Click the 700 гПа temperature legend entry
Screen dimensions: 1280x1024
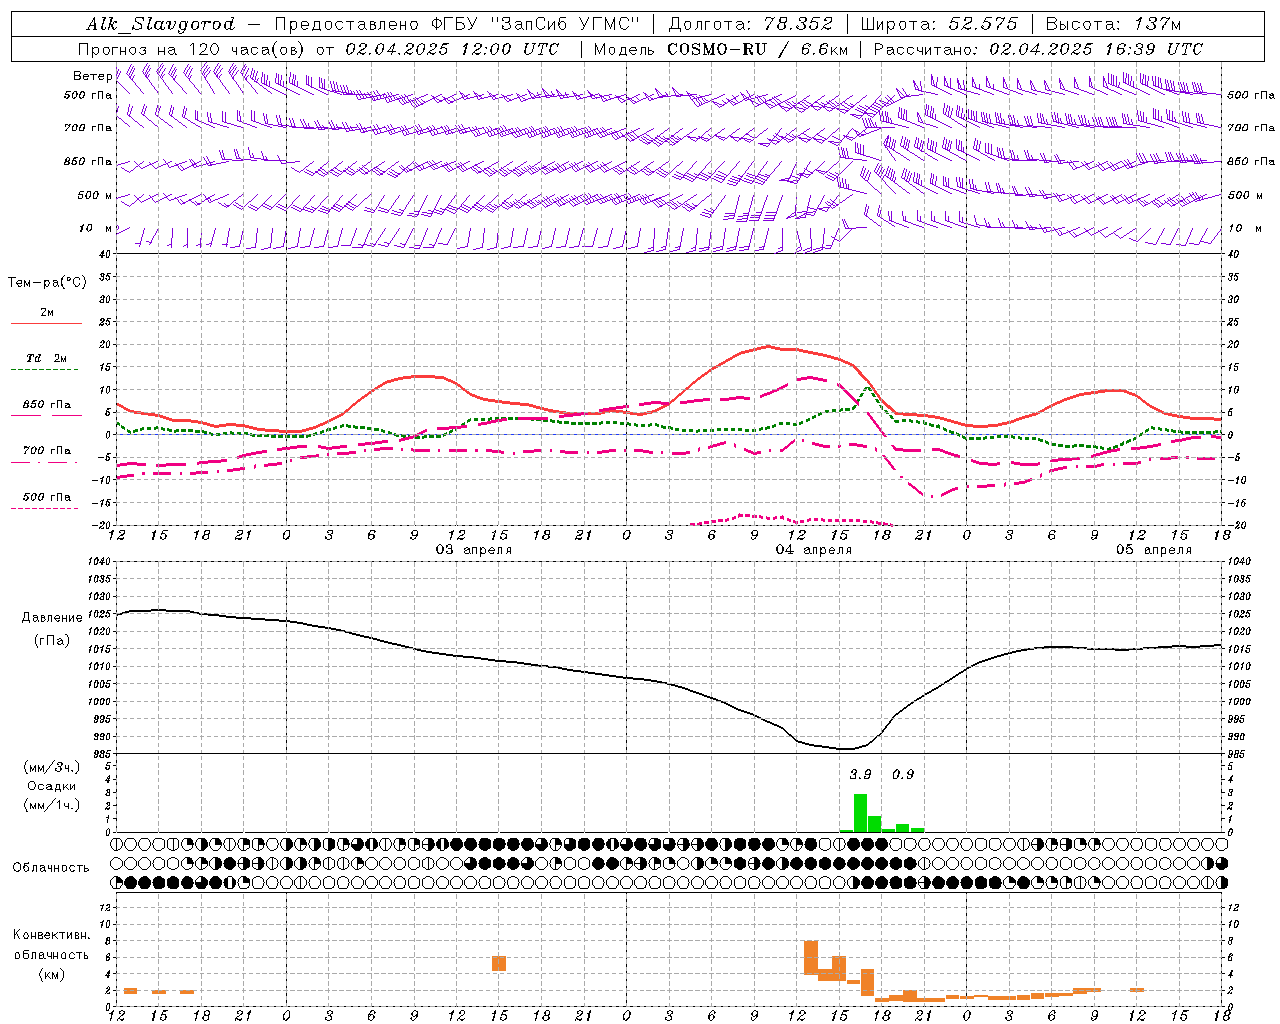pos(47,450)
